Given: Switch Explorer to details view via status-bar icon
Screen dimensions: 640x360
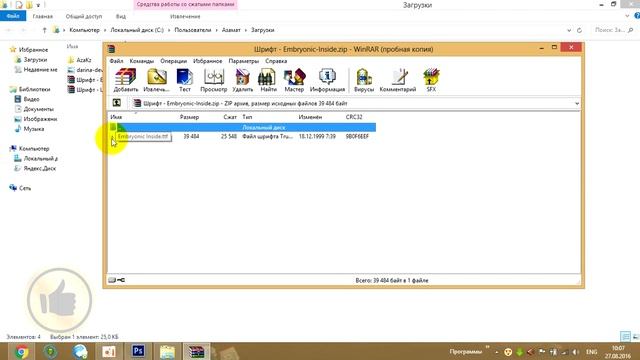Looking at the screenshot, I should click(x=625, y=337).
